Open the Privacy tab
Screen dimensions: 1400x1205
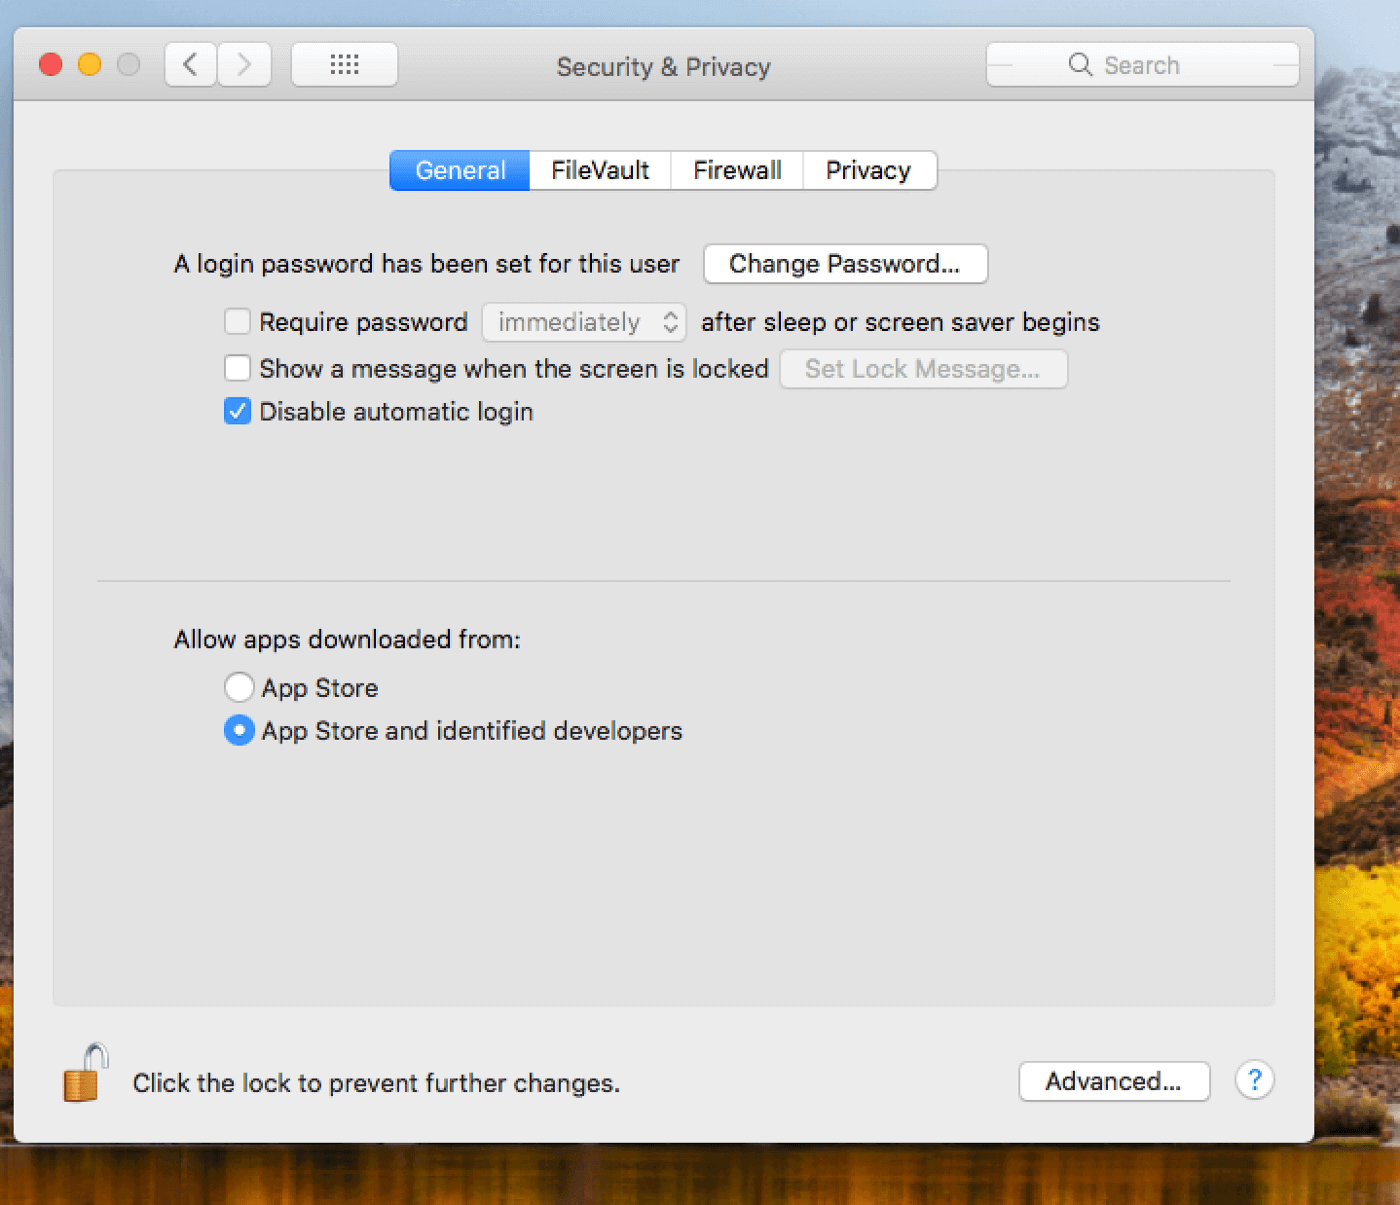click(868, 170)
